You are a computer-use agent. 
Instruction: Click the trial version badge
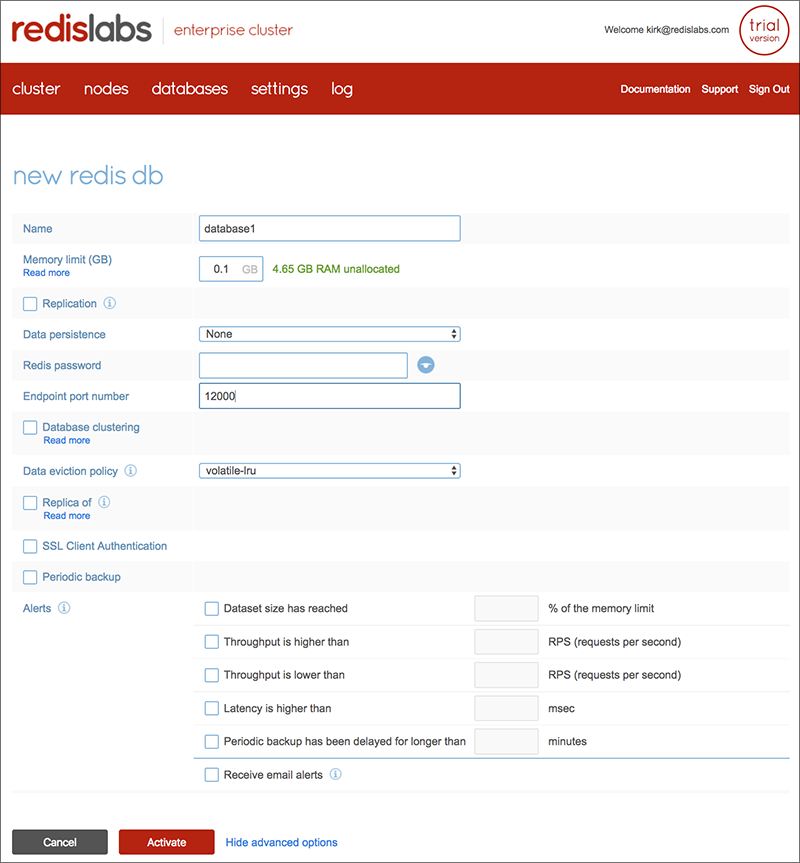pos(764,30)
